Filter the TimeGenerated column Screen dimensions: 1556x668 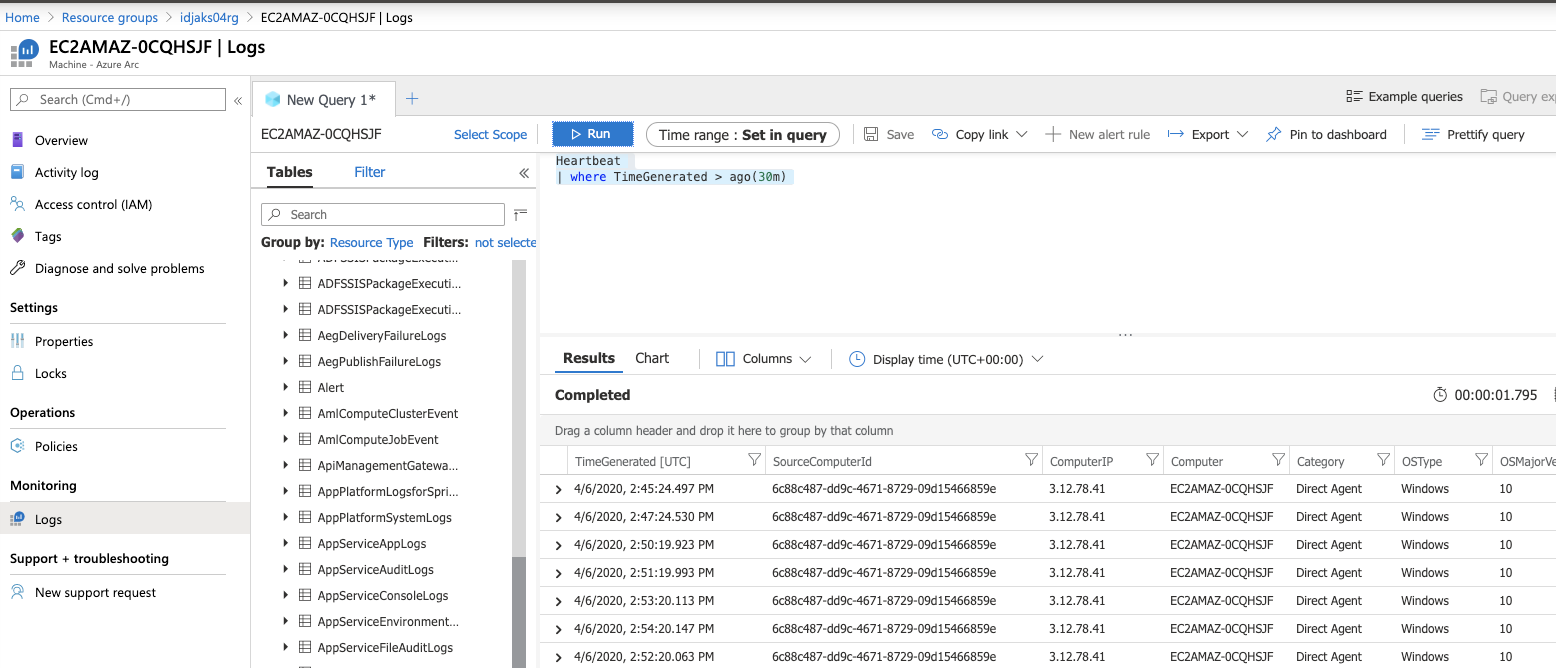point(754,461)
